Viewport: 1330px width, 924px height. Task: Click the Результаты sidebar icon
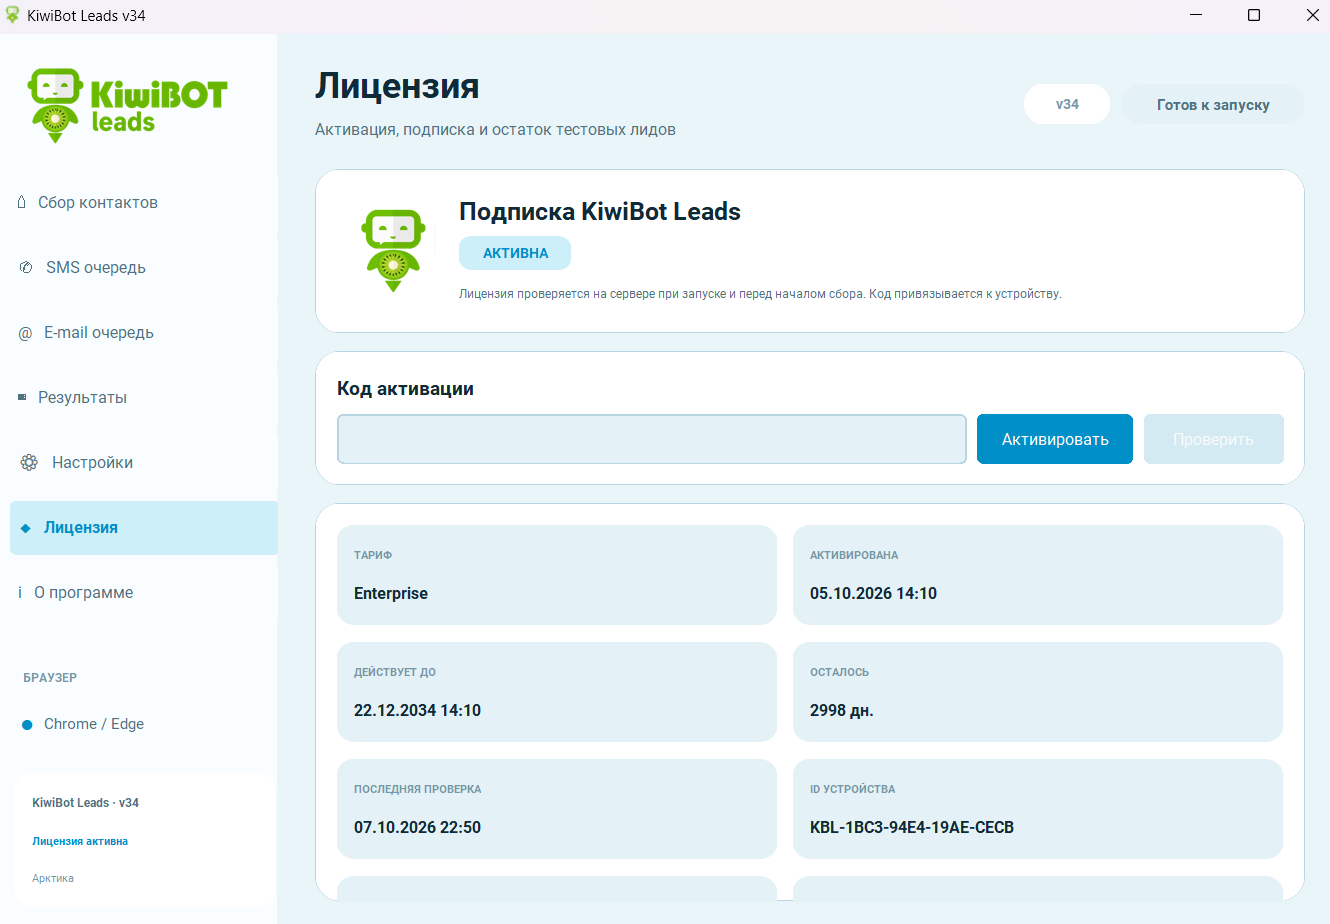22,397
